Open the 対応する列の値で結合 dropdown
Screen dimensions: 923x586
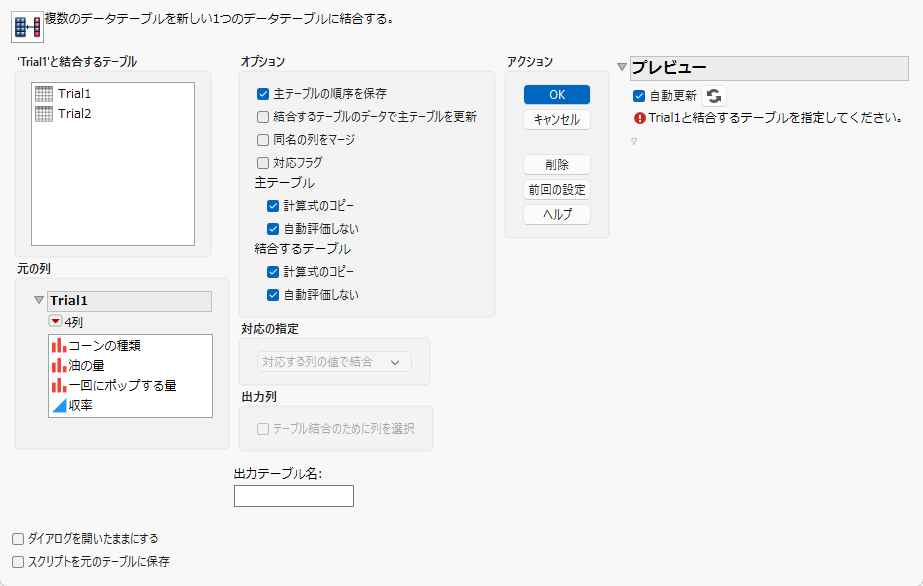pos(334,362)
